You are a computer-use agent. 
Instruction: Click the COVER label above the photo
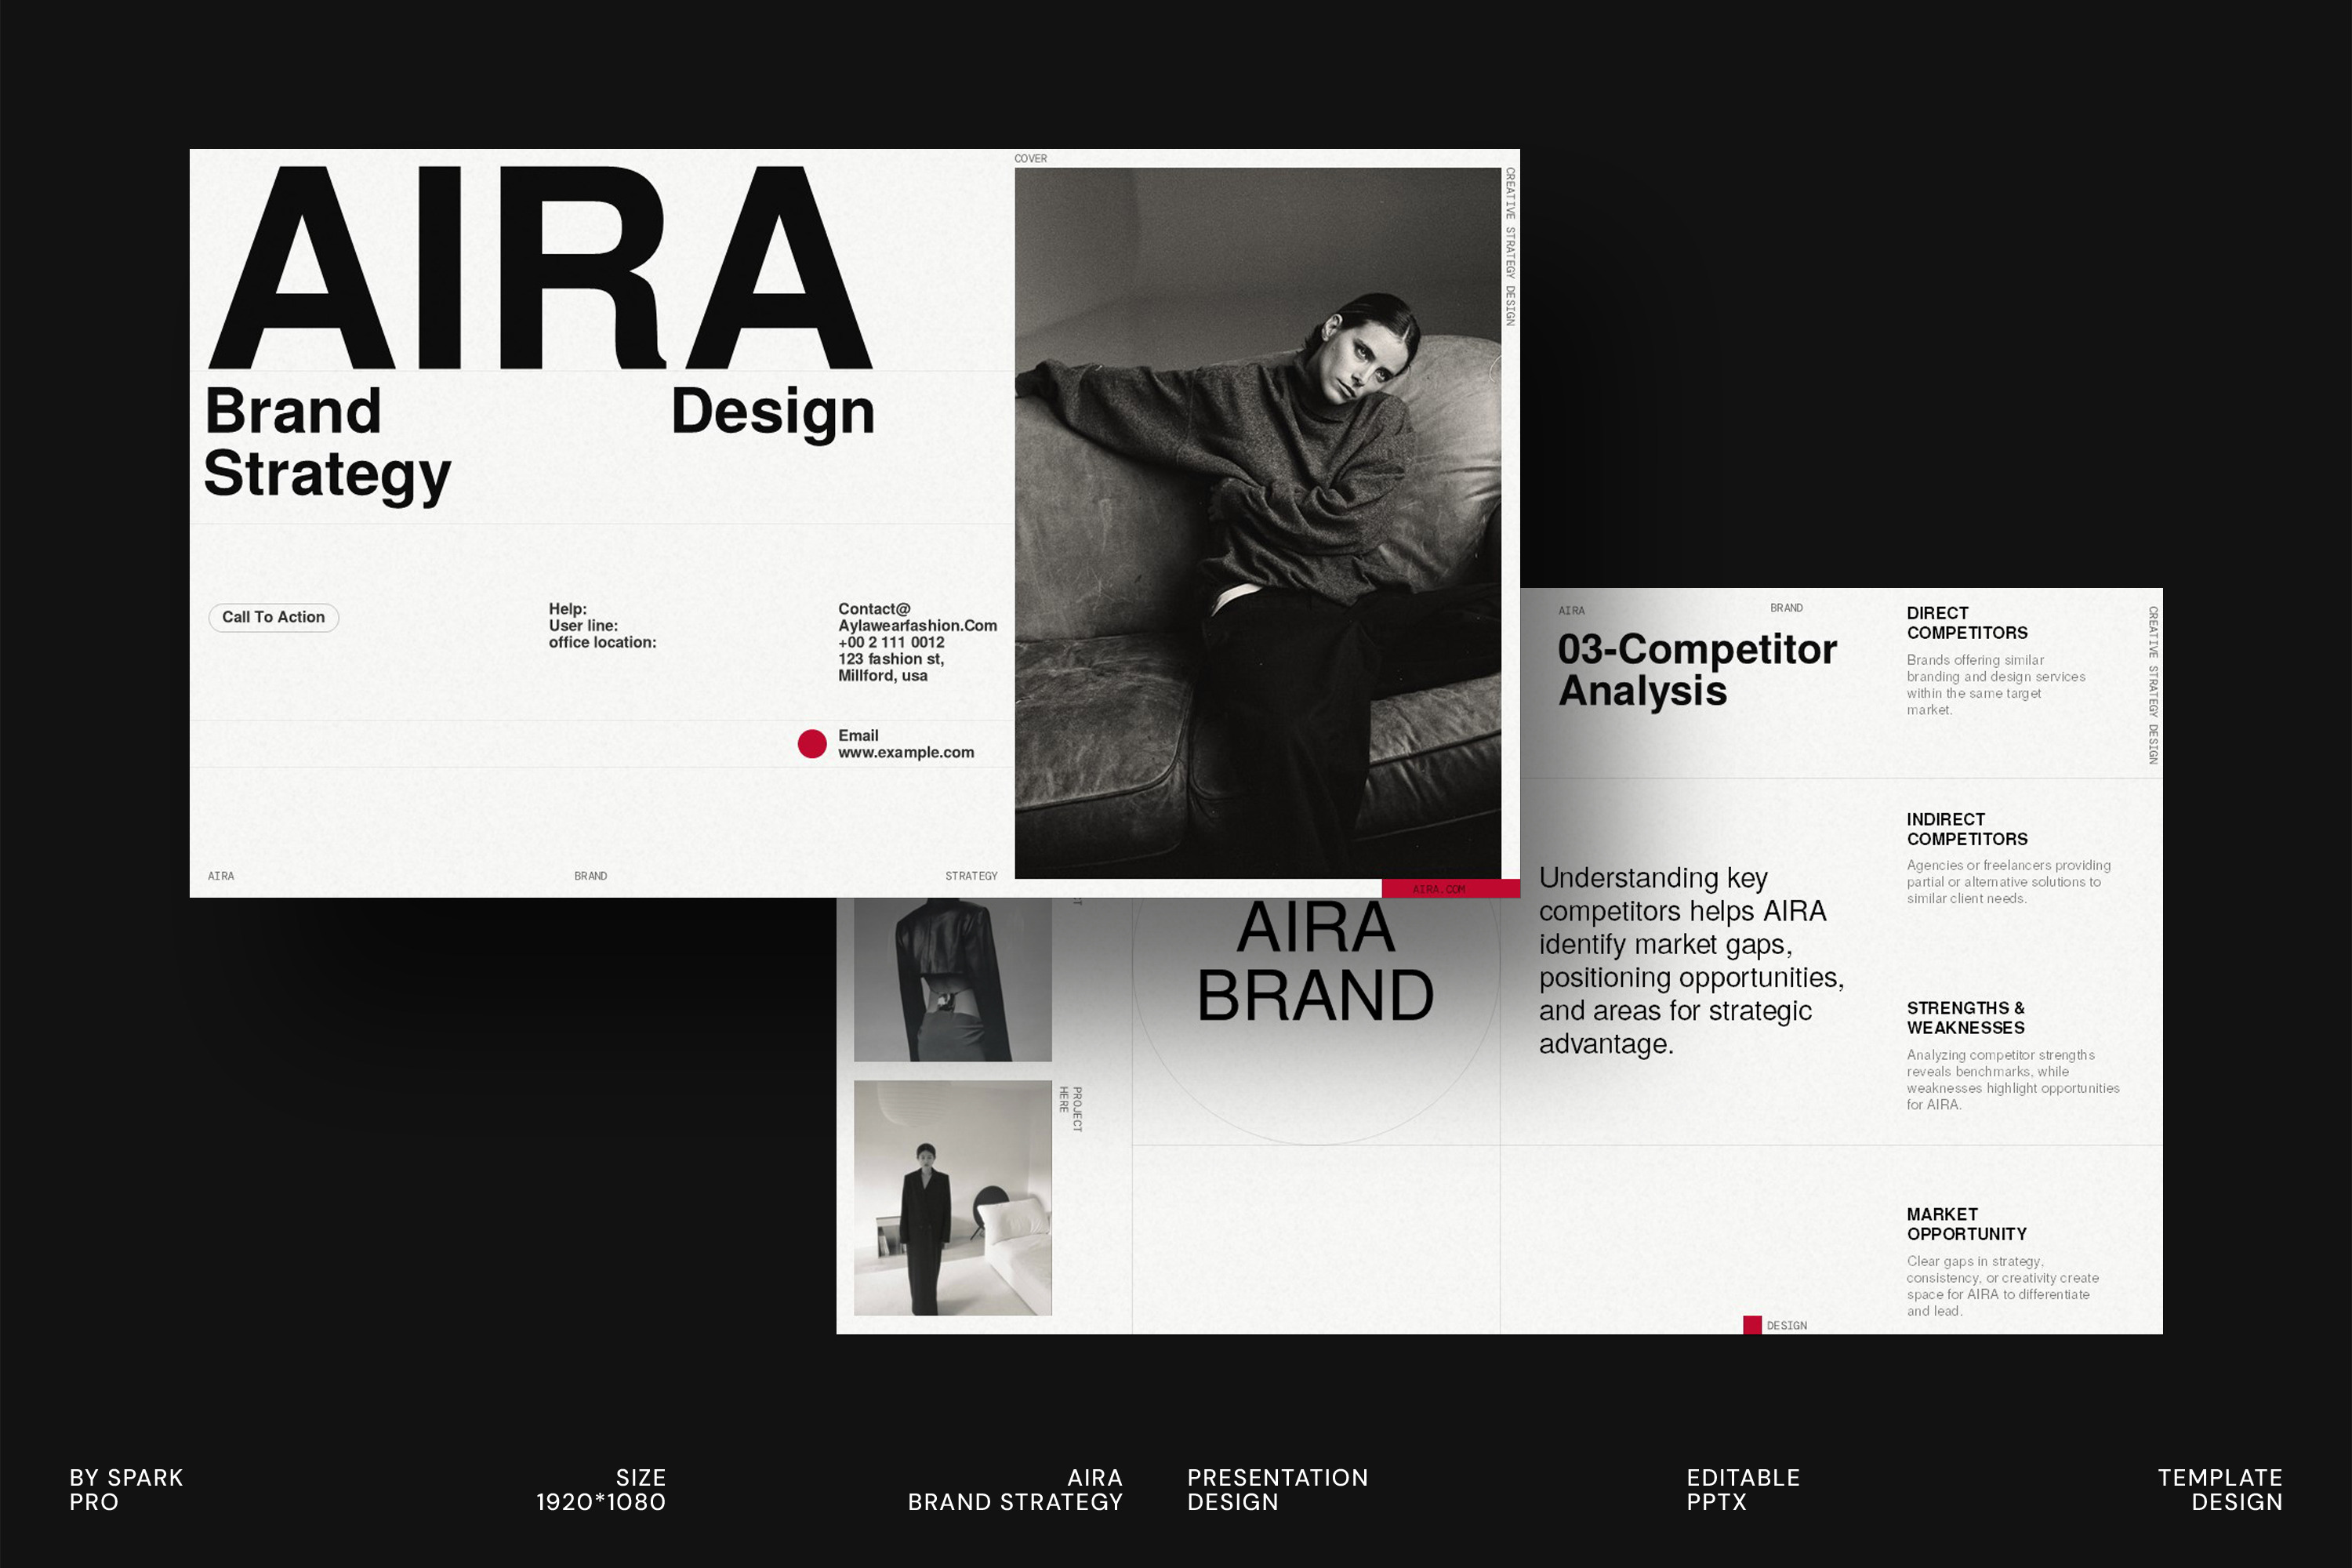click(1030, 158)
